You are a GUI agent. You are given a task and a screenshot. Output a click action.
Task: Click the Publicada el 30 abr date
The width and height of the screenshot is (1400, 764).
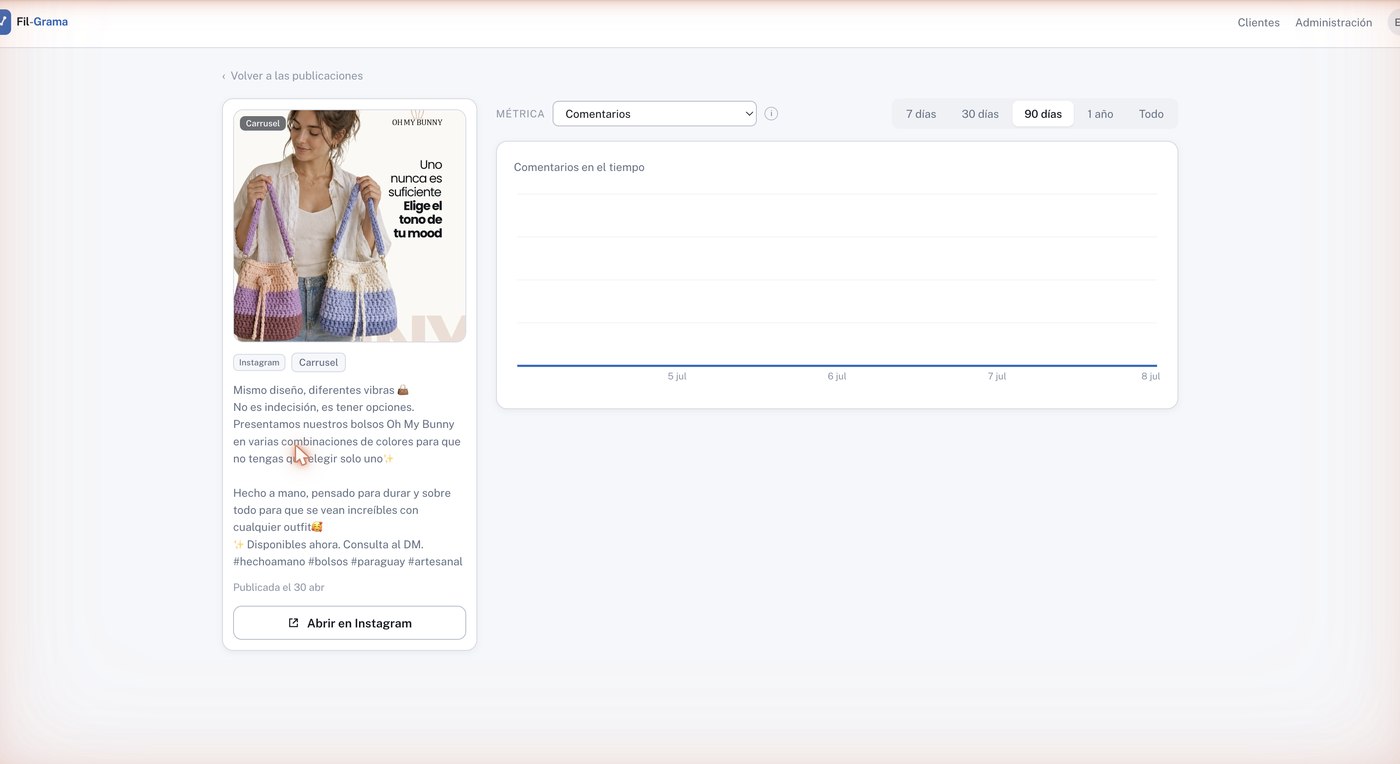tap(279, 588)
